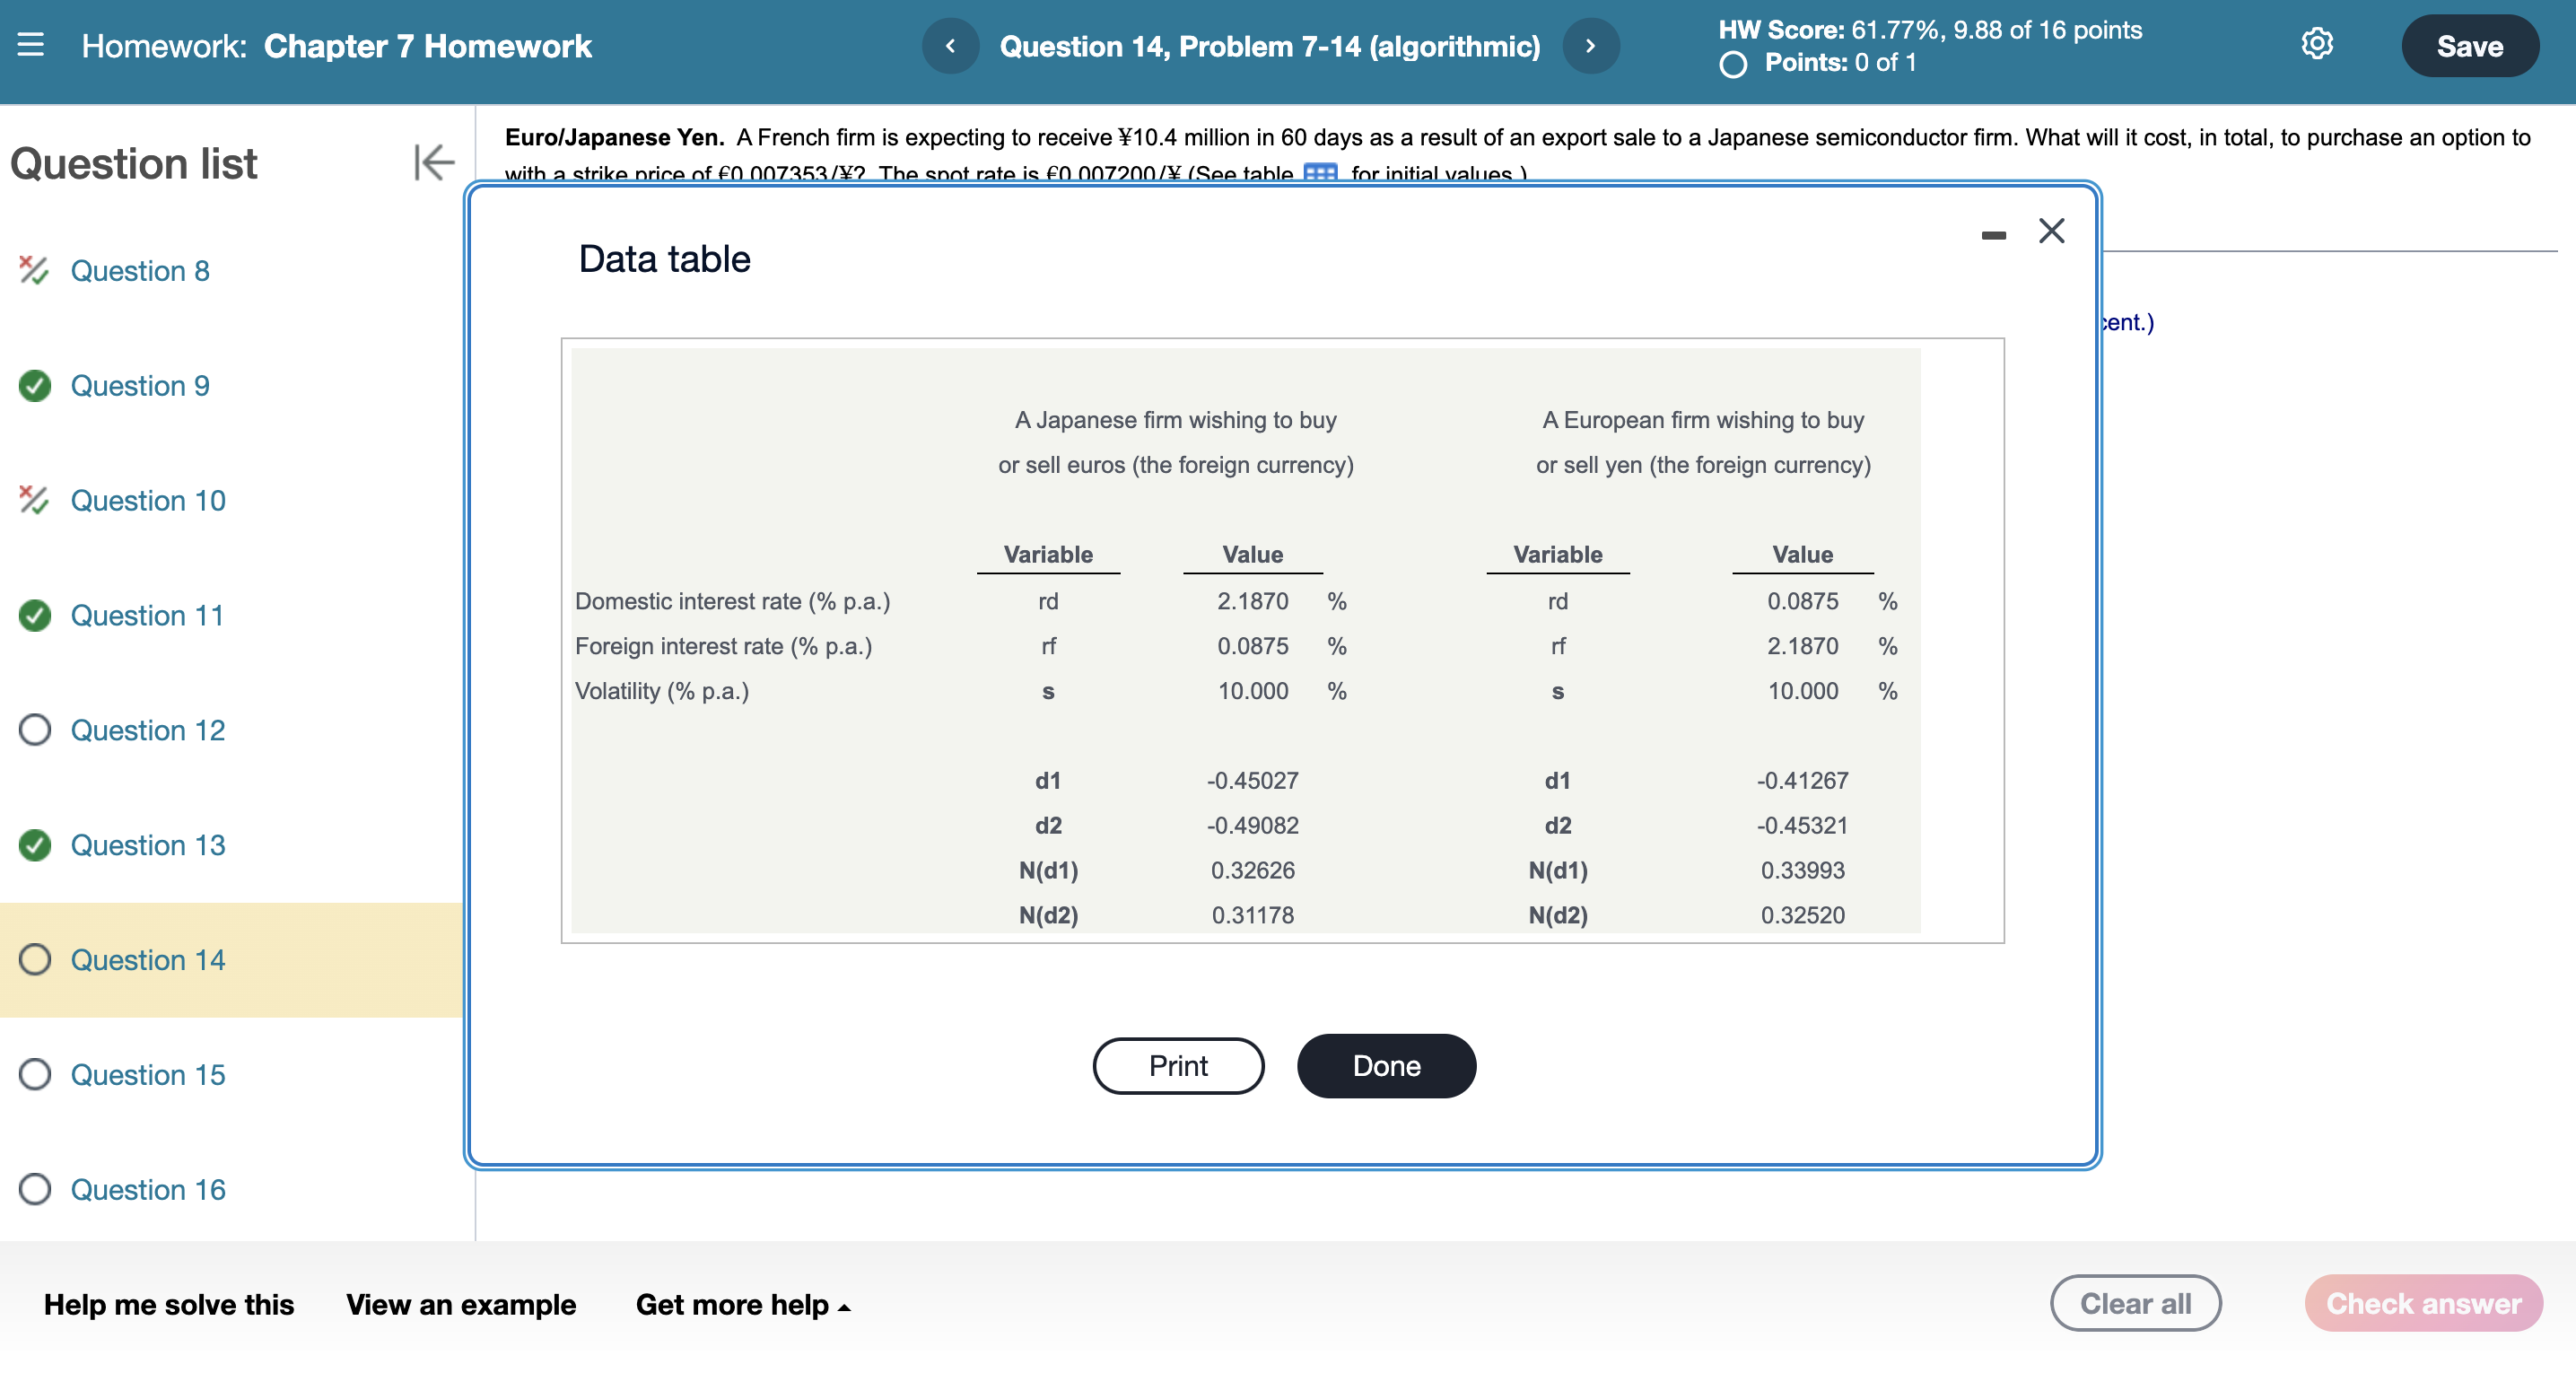Click View an example
Viewport: 2576px width, 1373px height.
tap(460, 1305)
